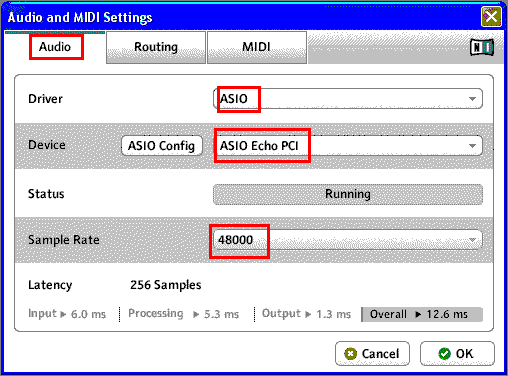Image resolution: width=508 pixels, height=376 pixels.
Task: Click the Processing 5.3 ms latency text
Action: pos(184,314)
